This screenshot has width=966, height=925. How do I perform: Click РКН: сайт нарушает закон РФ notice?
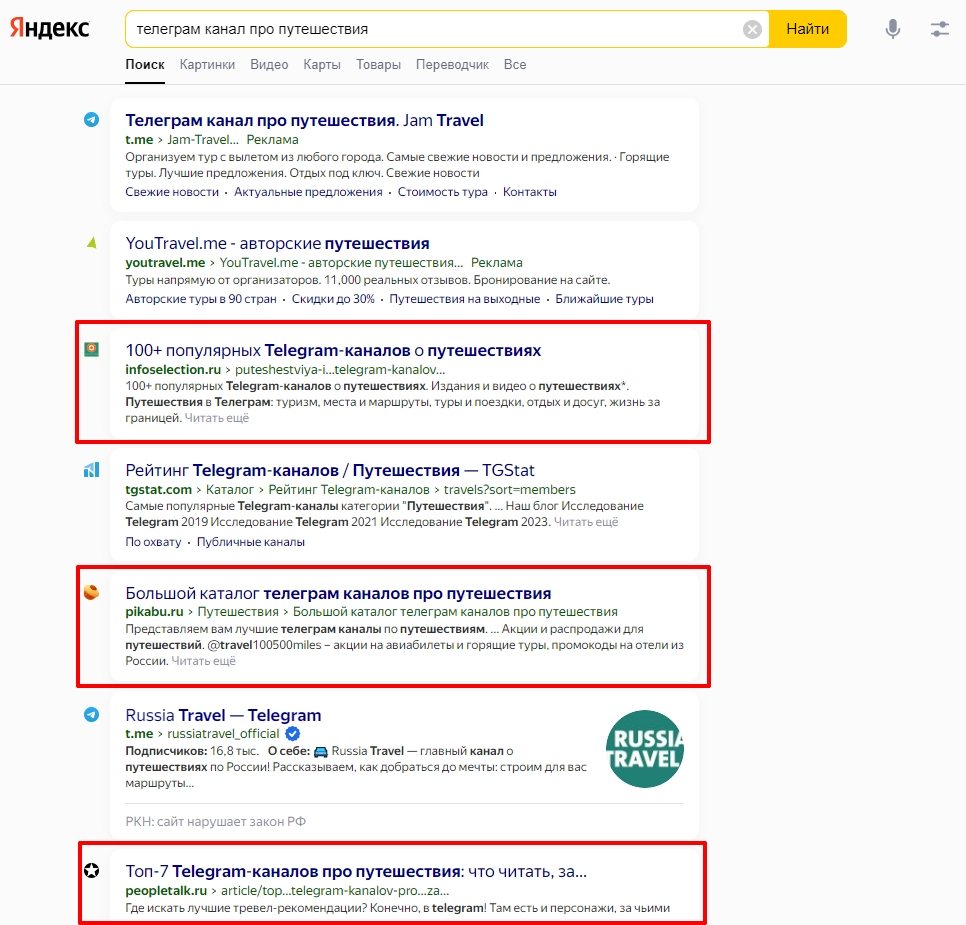point(216,821)
